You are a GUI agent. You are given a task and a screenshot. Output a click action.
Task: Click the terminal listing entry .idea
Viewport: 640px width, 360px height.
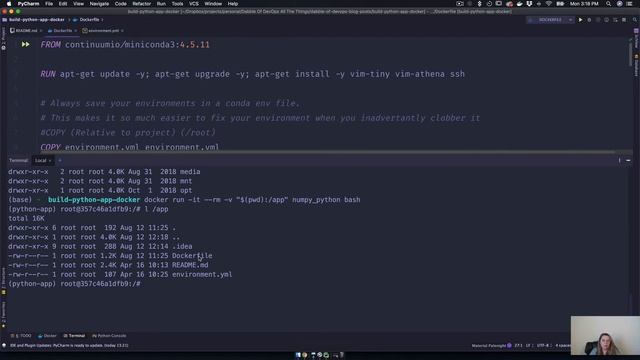coord(182,246)
